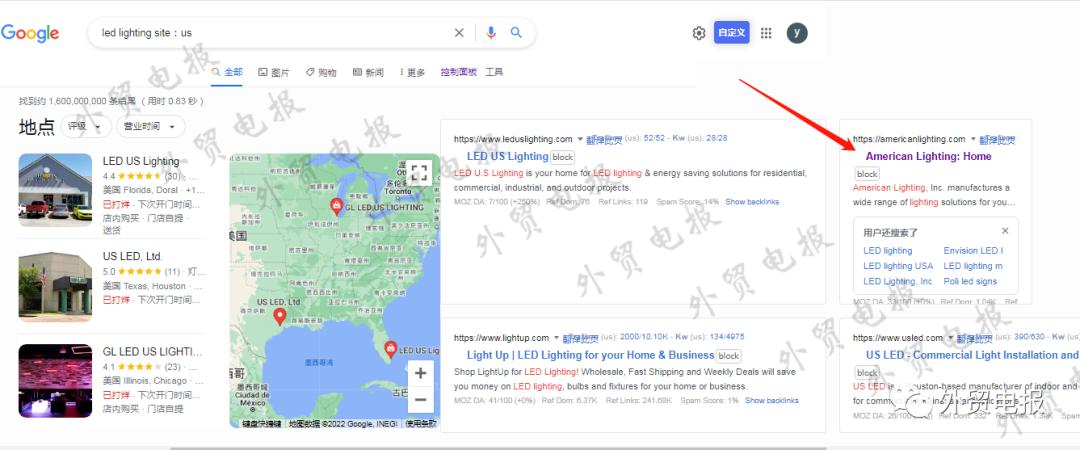Click the blue 自定义 button

(731, 32)
